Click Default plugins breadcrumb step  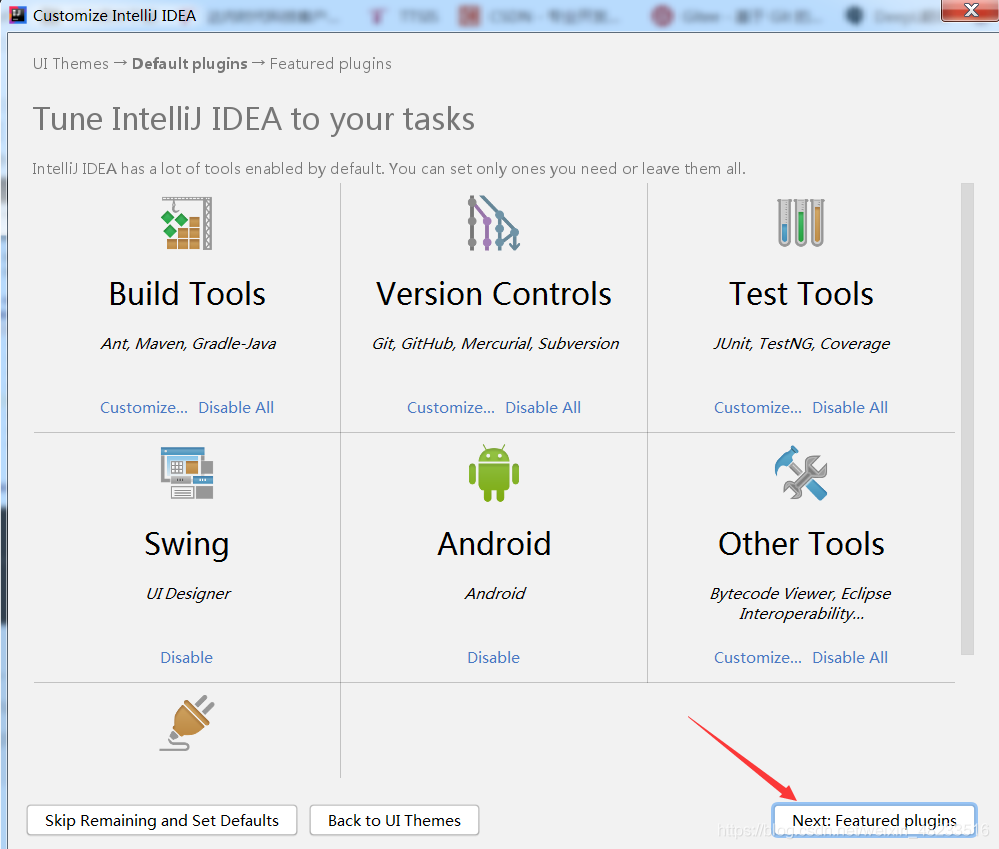point(189,64)
